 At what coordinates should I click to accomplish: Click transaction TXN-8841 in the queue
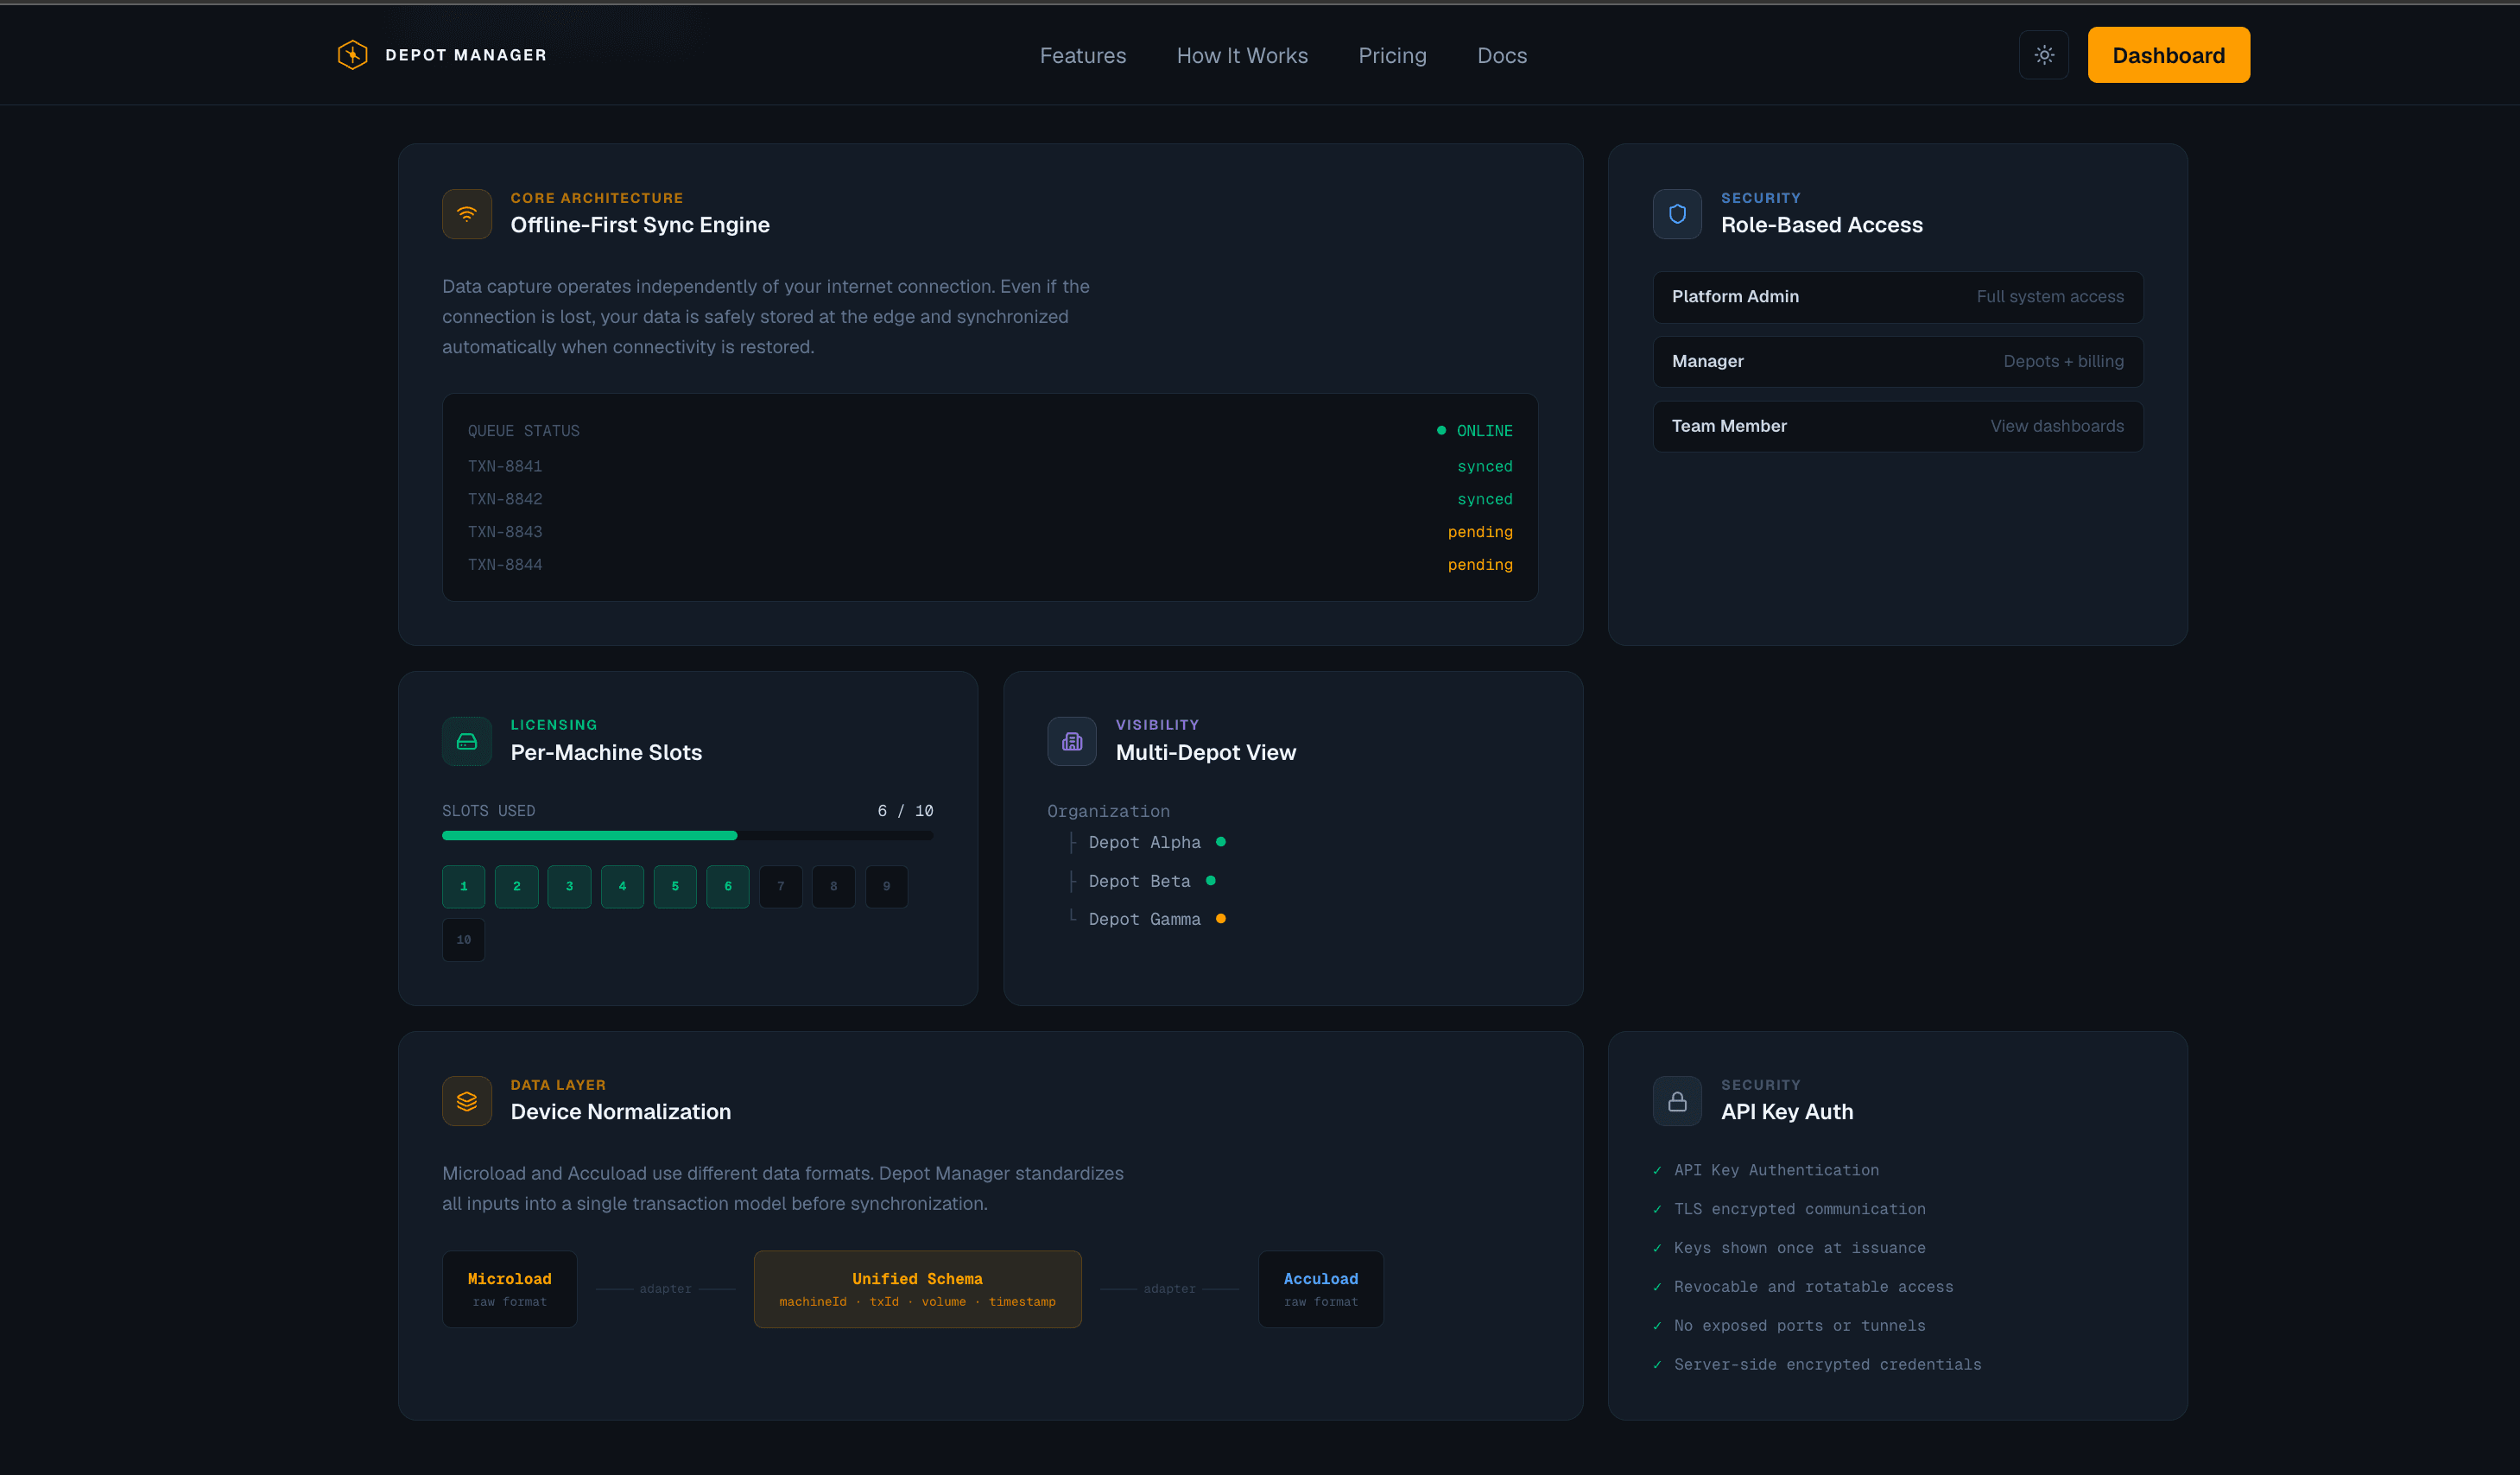(505, 466)
